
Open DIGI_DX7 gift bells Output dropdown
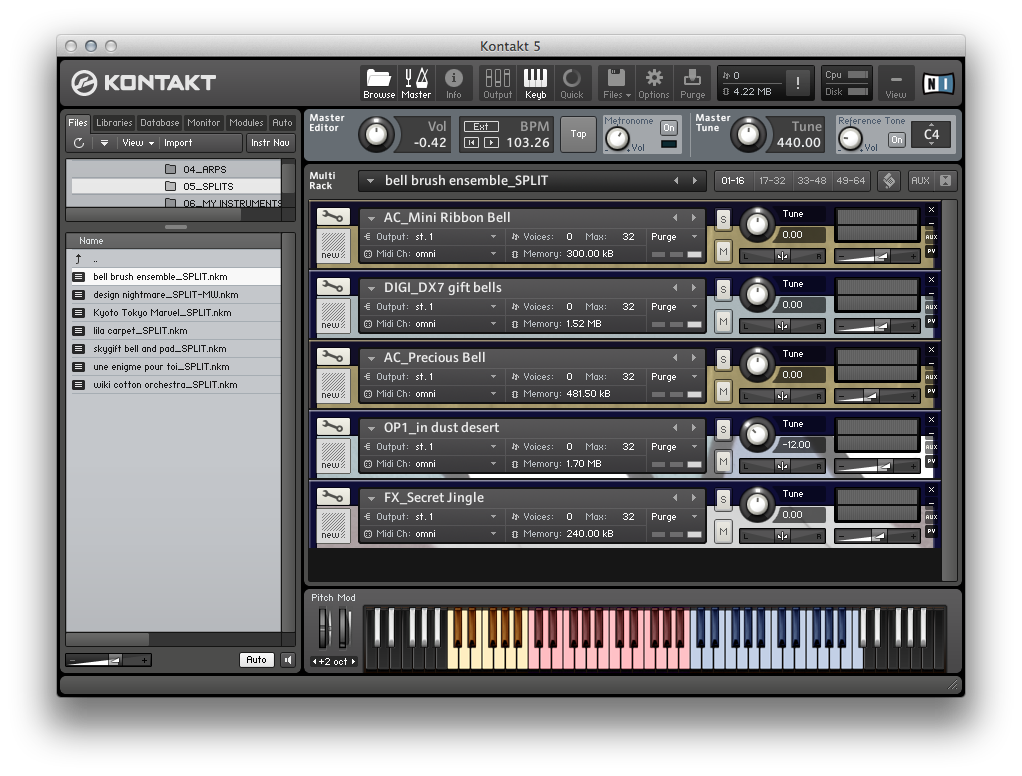coord(493,306)
